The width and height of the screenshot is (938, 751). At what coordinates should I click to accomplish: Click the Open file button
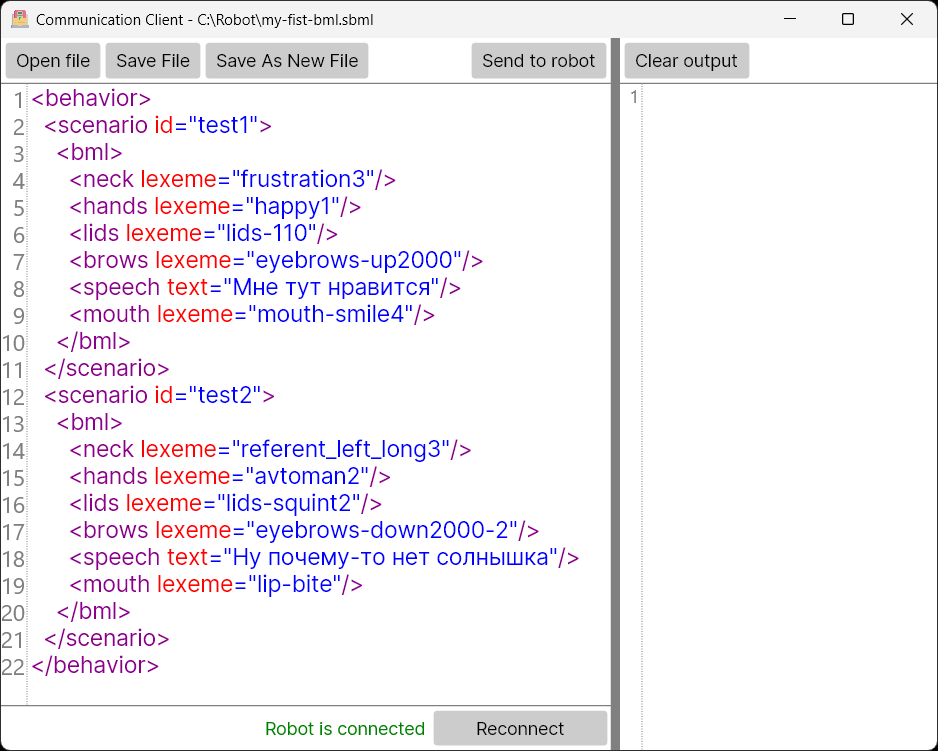pyautogui.click(x=53, y=60)
